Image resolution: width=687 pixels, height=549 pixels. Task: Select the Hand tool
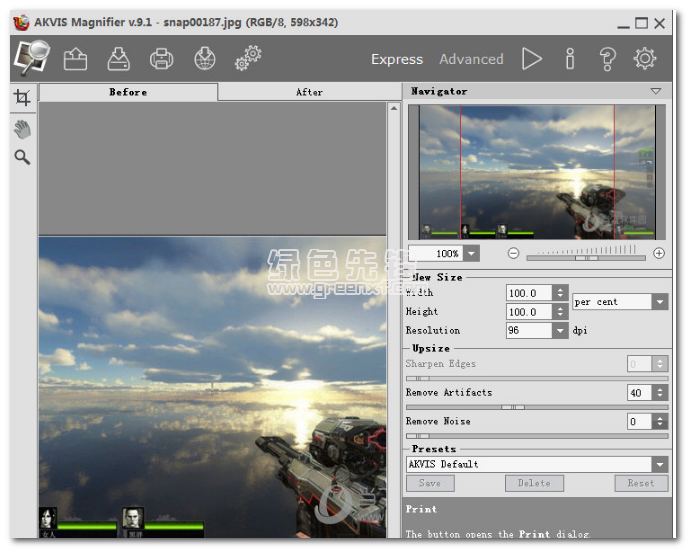(22, 129)
